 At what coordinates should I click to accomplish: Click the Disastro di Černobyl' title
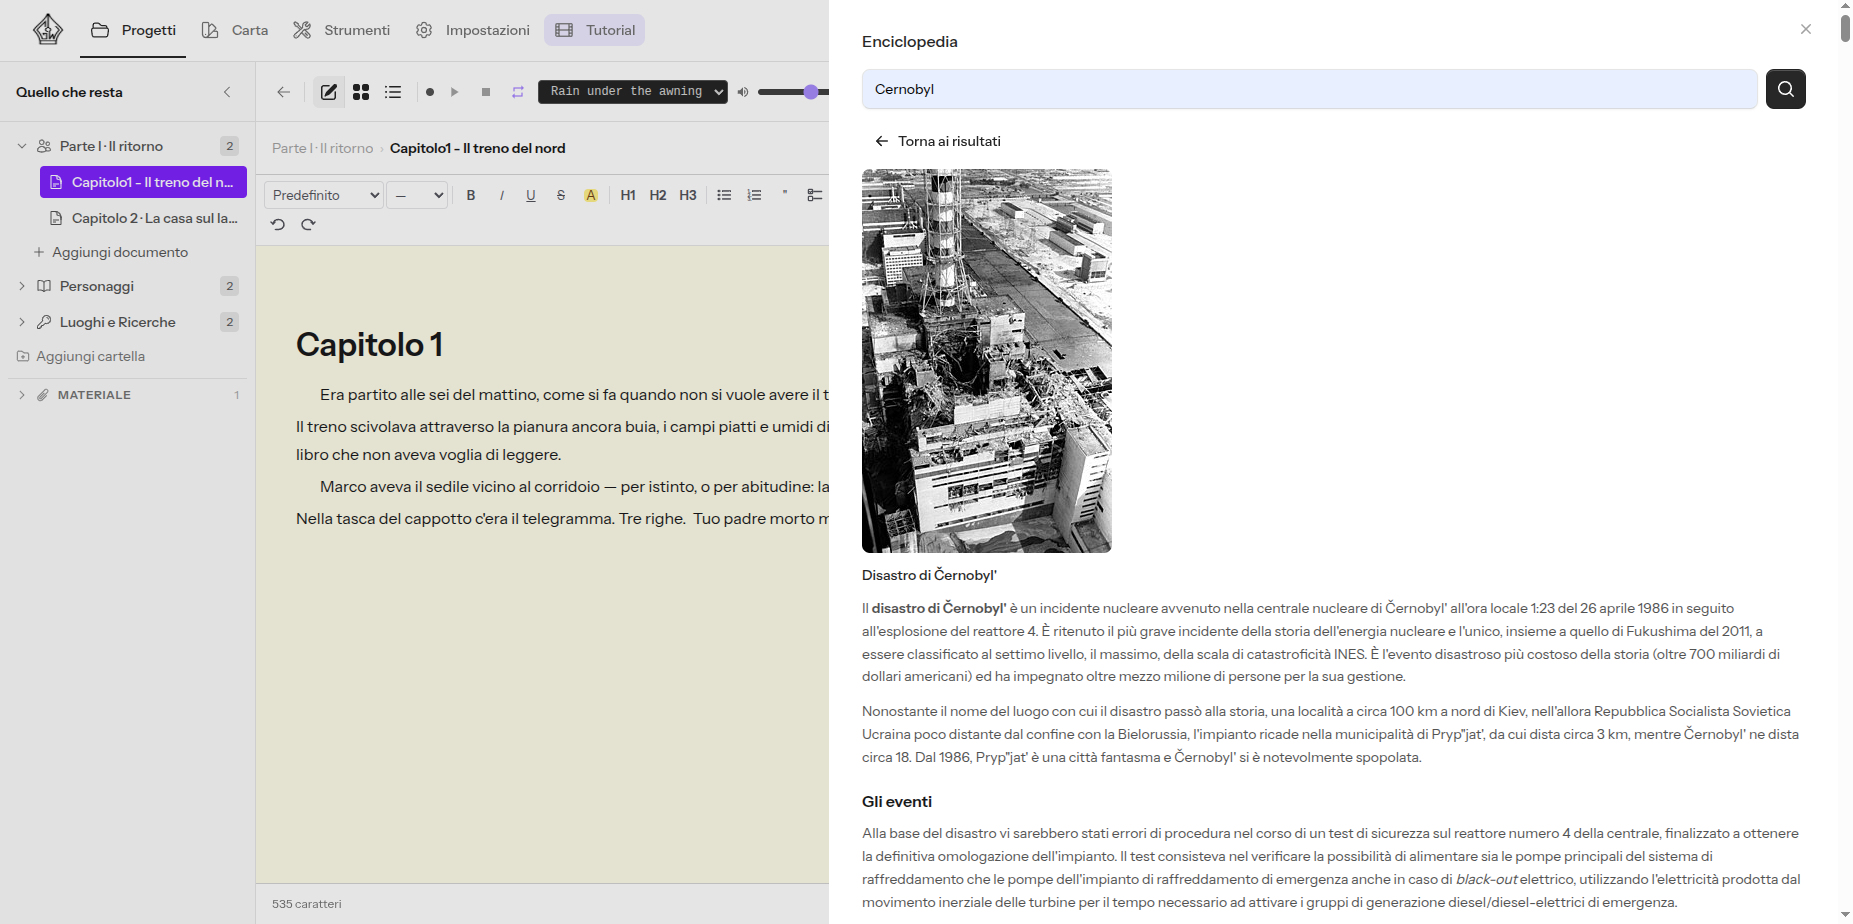point(929,575)
